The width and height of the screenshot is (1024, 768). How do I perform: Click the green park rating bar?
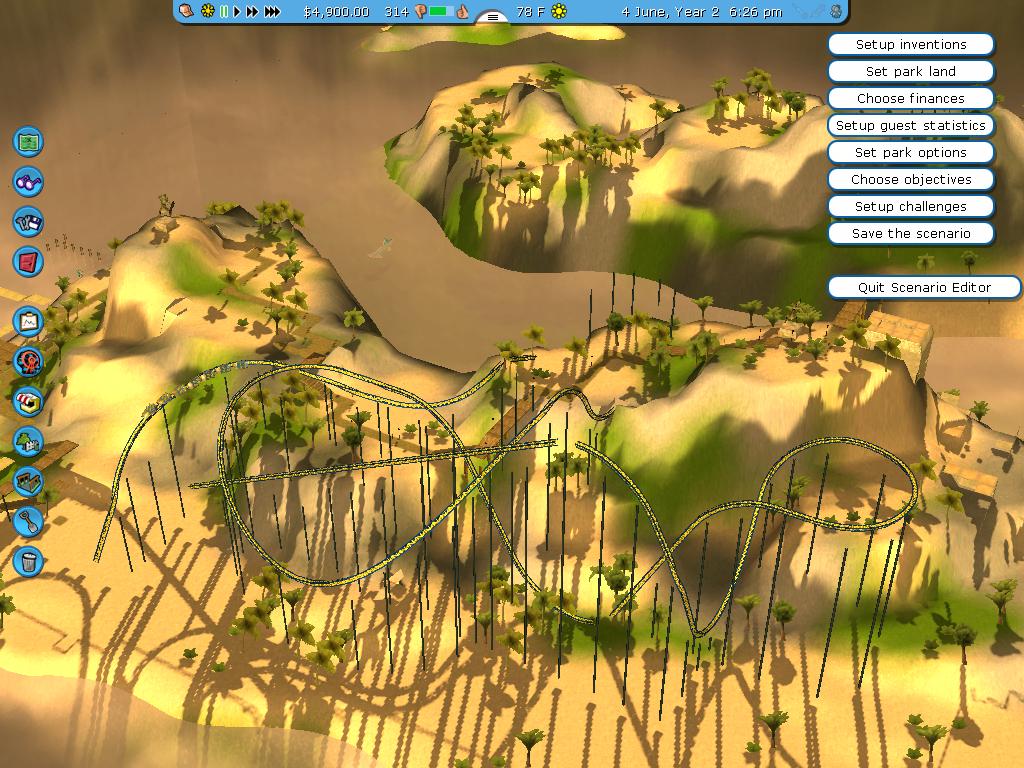441,11
